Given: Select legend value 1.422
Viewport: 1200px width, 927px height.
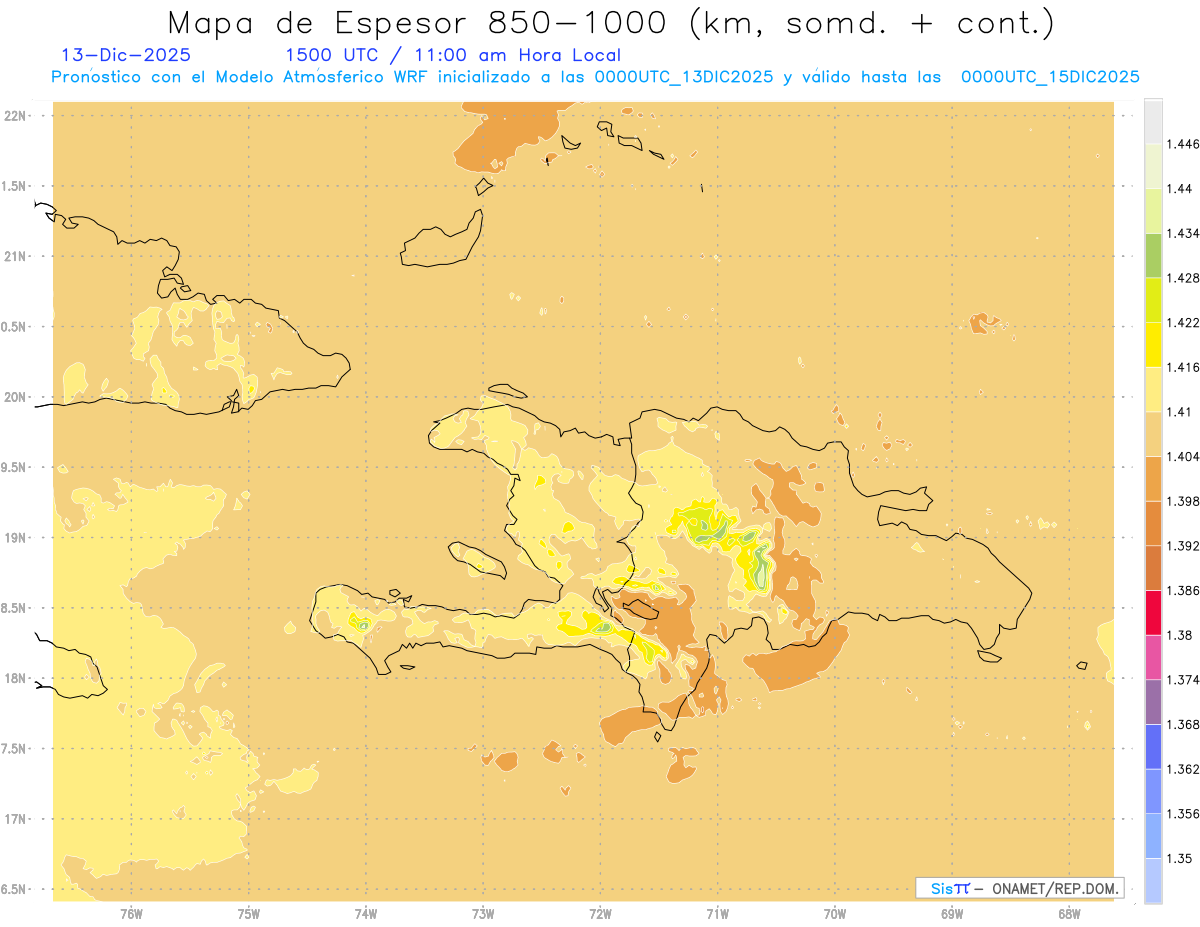Looking at the screenshot, I should coord(1182,322).
